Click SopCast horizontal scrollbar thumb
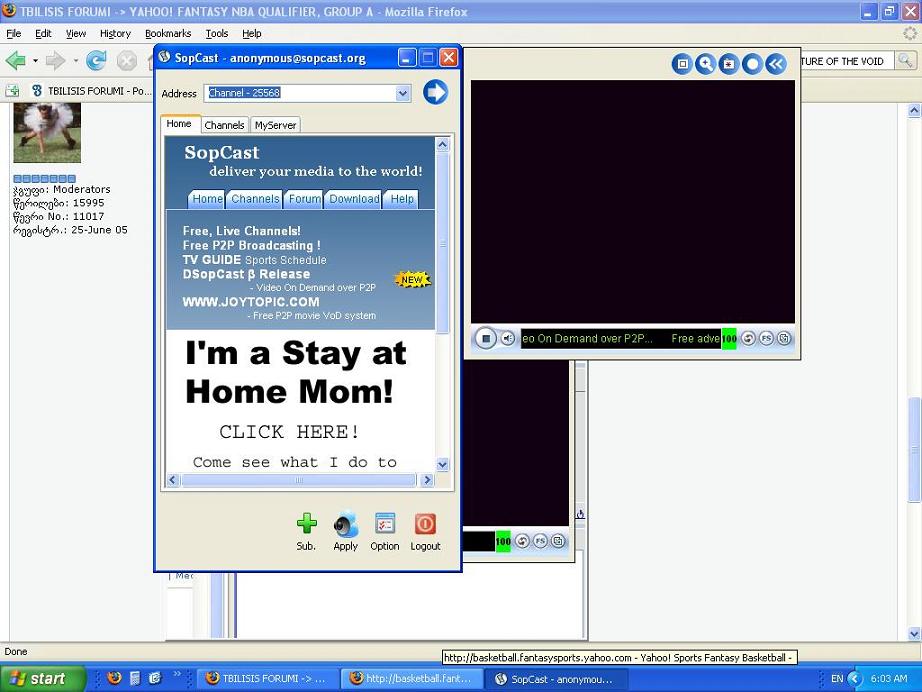The height and width of the screenshot is (692, 922). click(x=299, y=480)
